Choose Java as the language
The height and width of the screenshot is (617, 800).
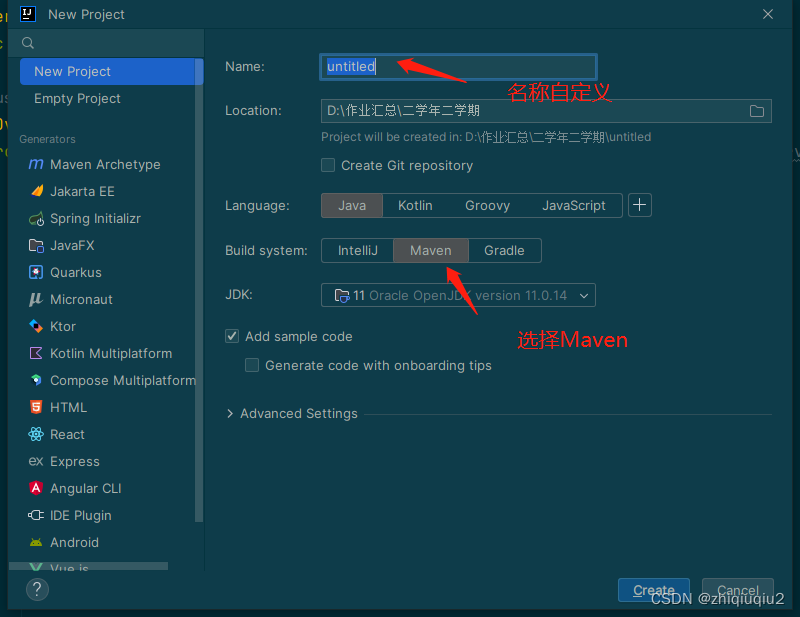point(352,206)
